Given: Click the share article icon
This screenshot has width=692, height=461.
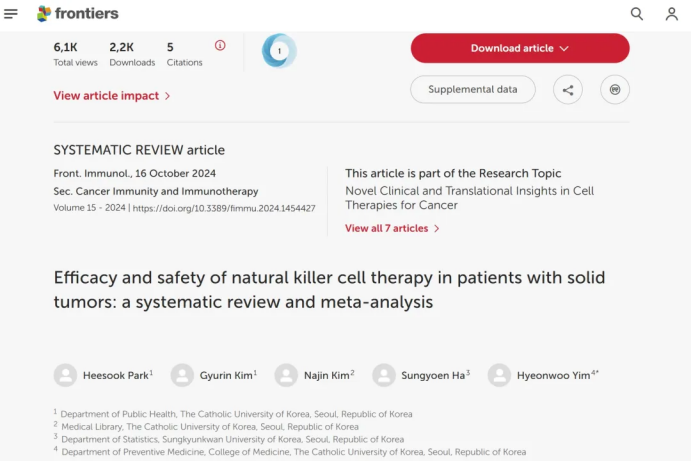Looking at the screenshot, I should click(x=567, y=90).
